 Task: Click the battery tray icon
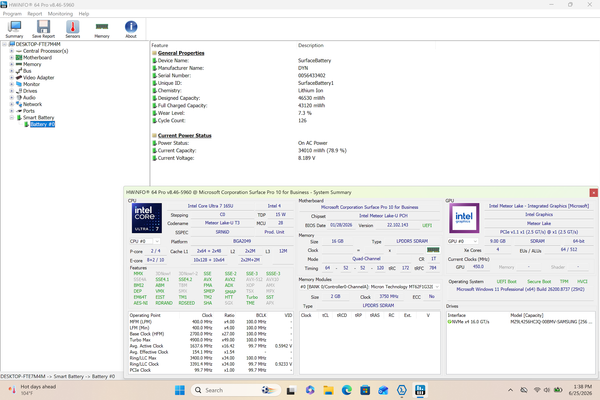pyautogui.click(x=558, y=390)
